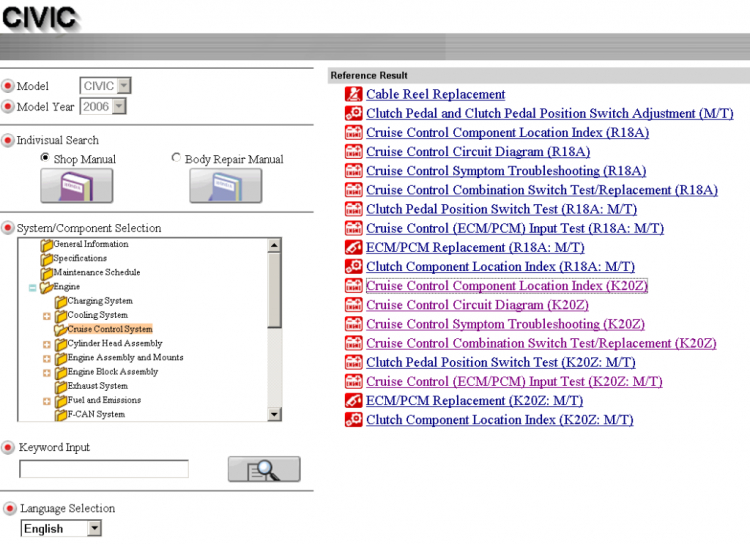Click the icon beside Cable Reel Replacement

[353, 94]
